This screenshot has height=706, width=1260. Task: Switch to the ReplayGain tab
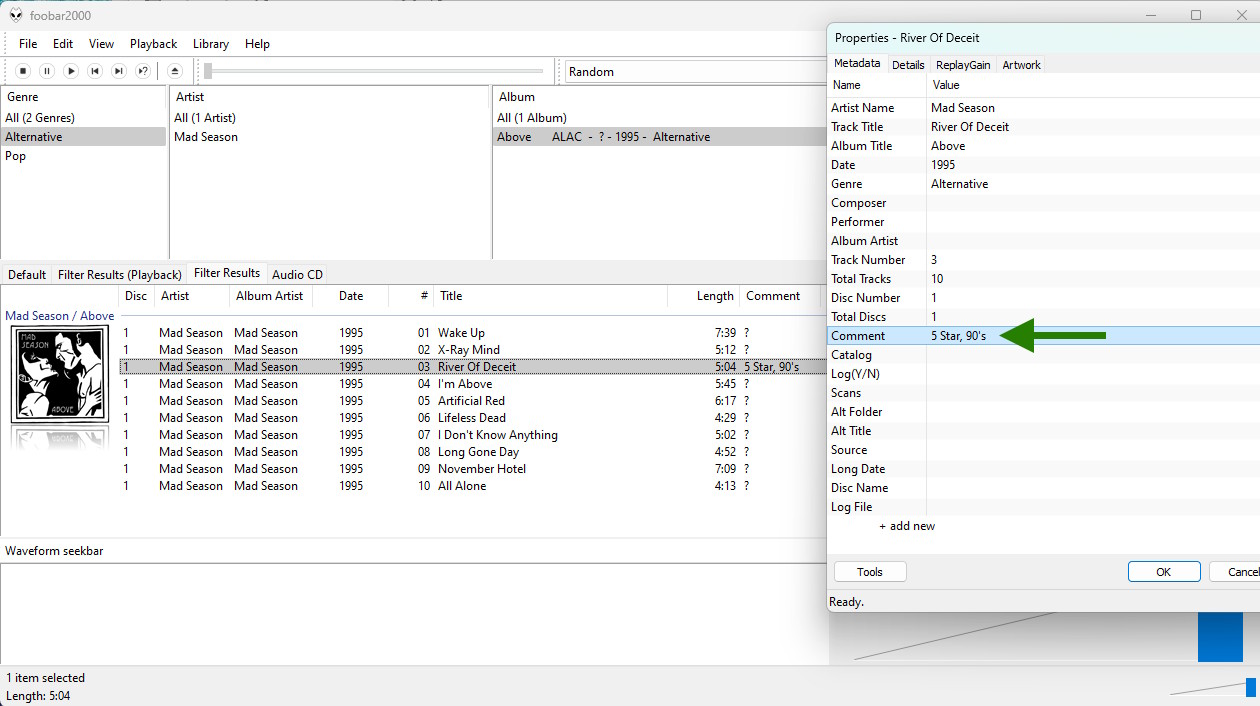[963, 65]
